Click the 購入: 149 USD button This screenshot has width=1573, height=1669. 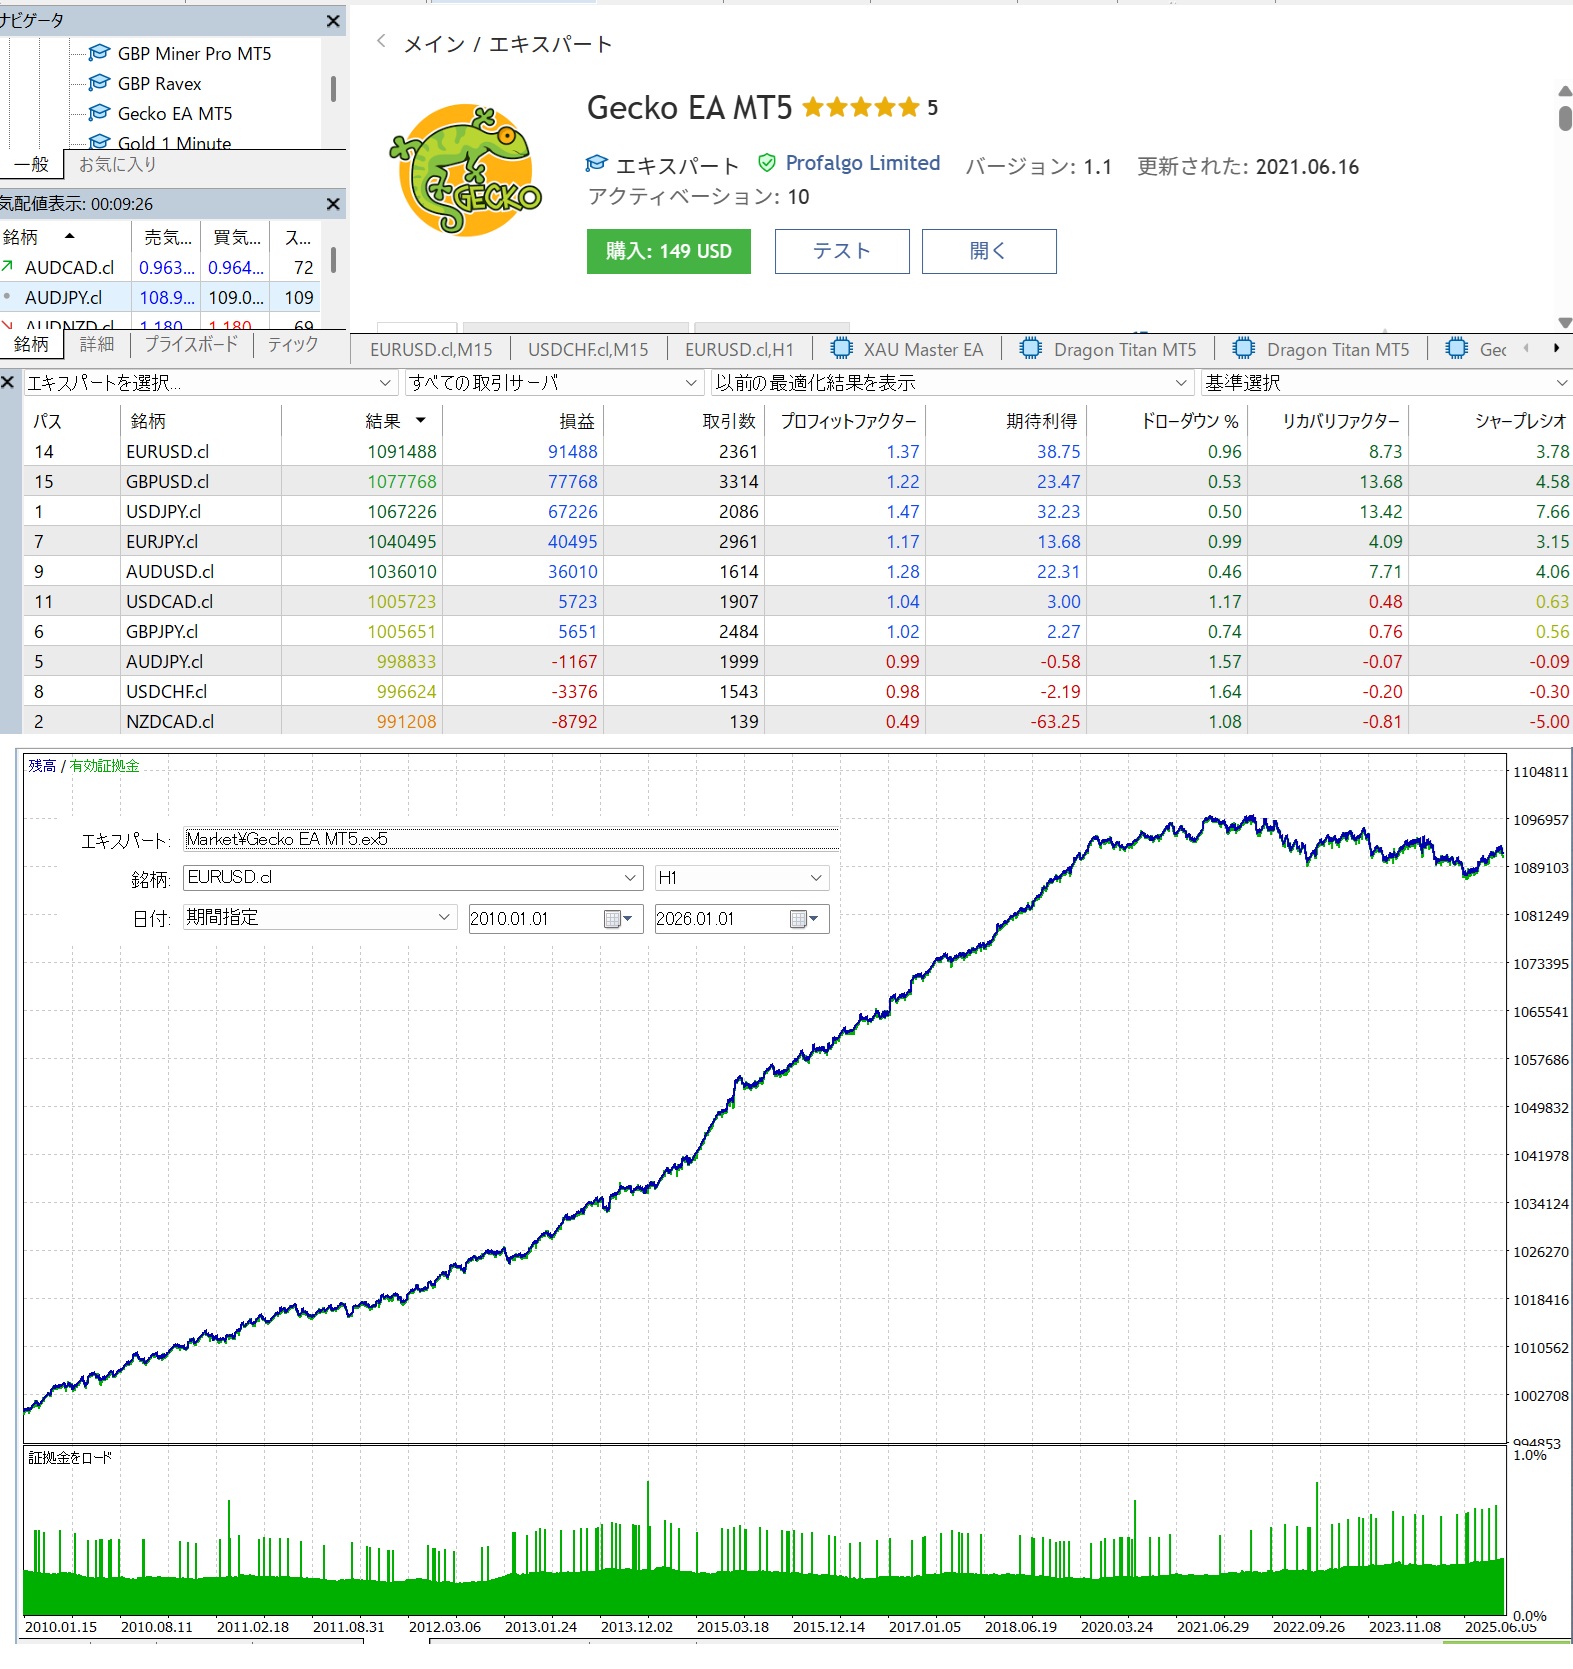(x=668, y=251)
